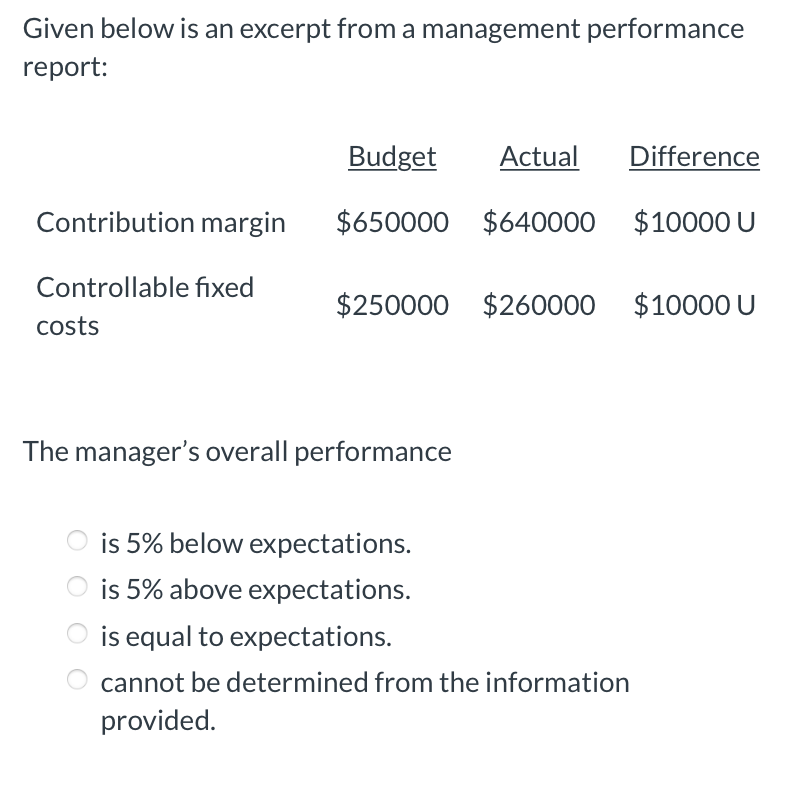
Task: Click the $260000 actual value
Action: (539, 305)
